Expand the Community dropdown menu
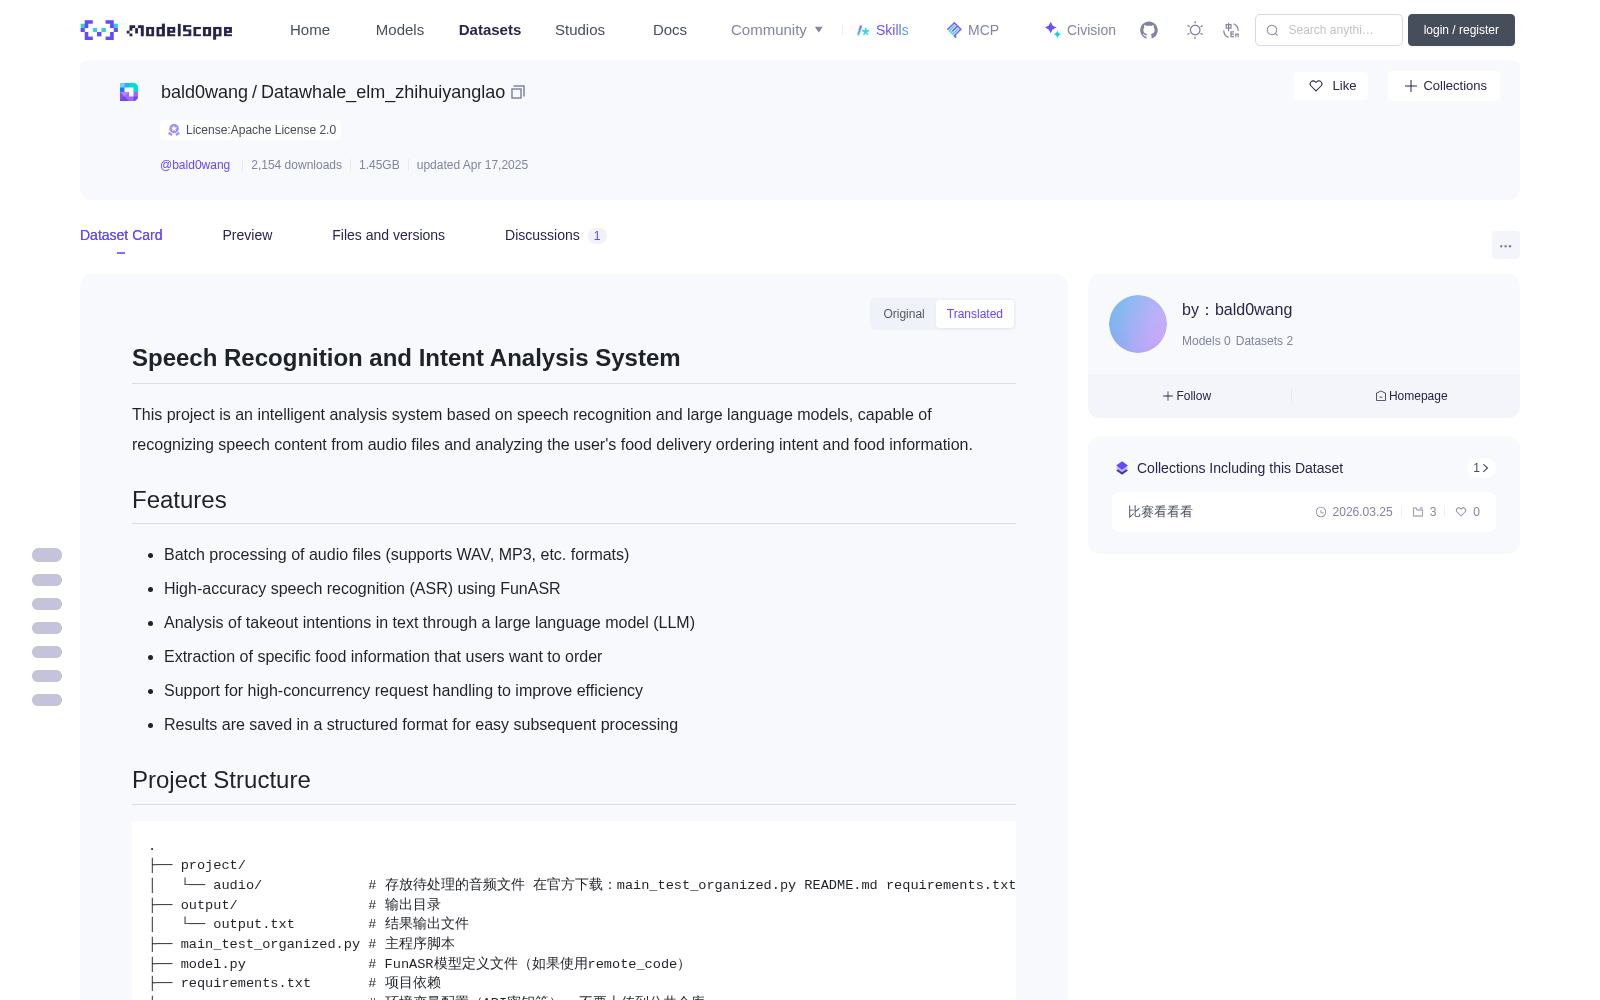Screen dimensions: 1600x1000 click(x=777, y=30)
